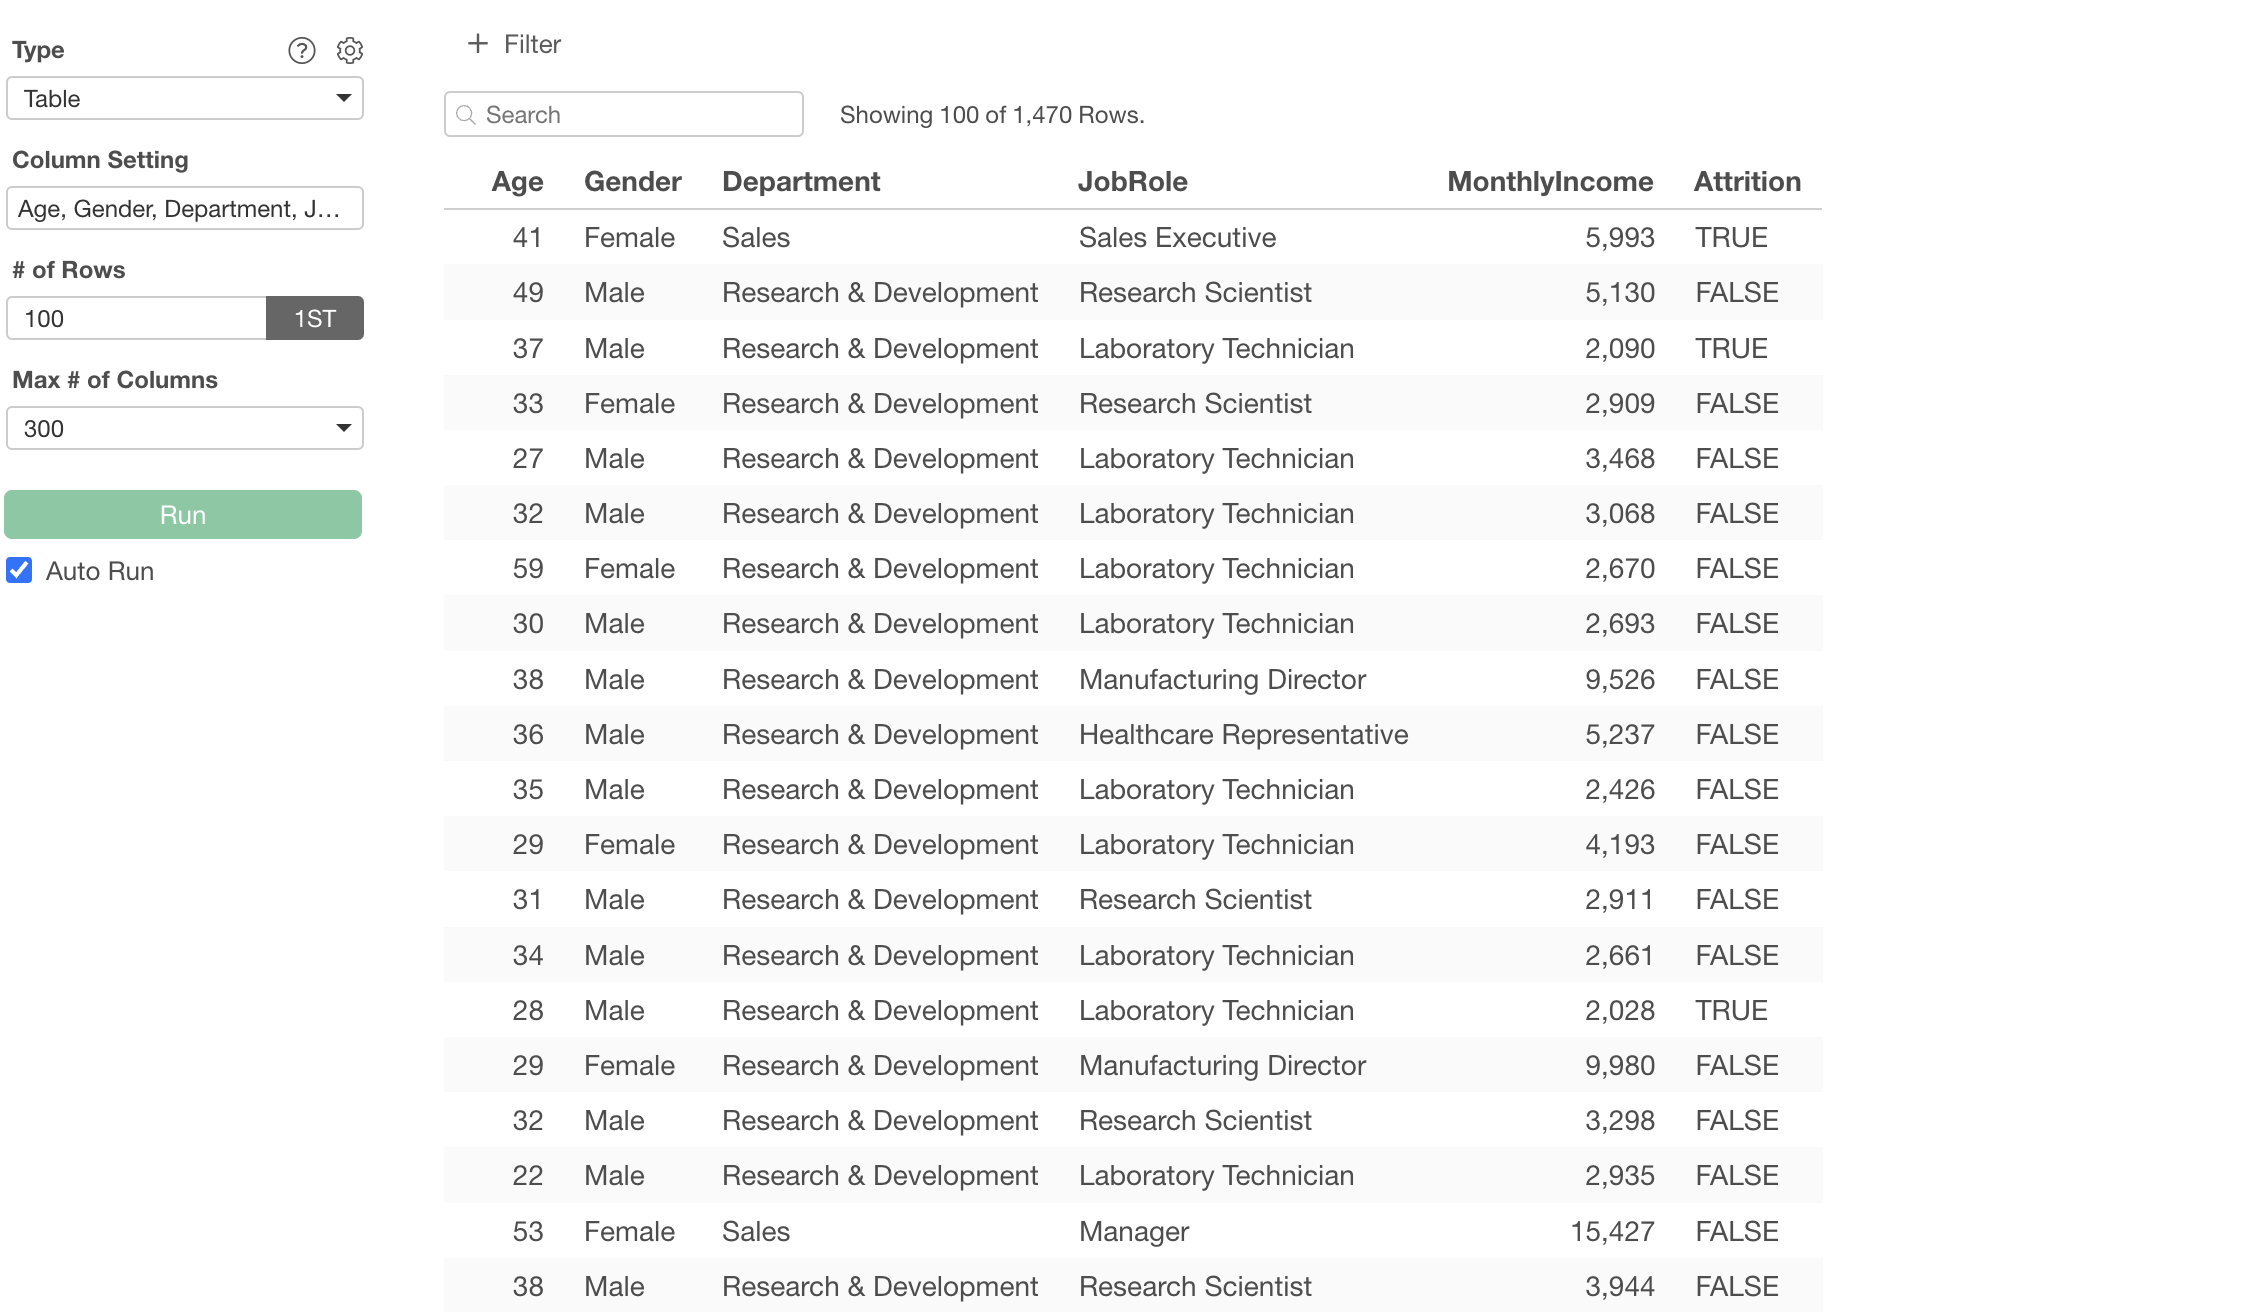Click the green Run button

pyautogui.click(x=183, y=514)
